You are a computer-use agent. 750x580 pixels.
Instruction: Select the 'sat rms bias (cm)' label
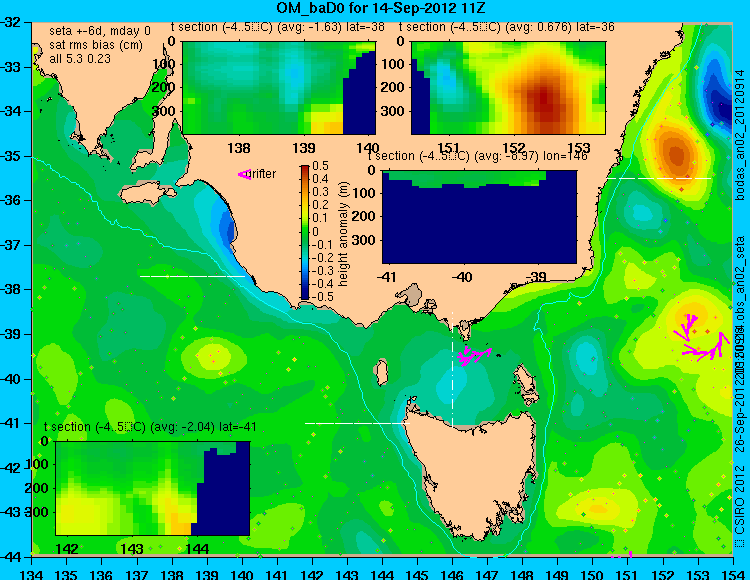click(96, 45)
